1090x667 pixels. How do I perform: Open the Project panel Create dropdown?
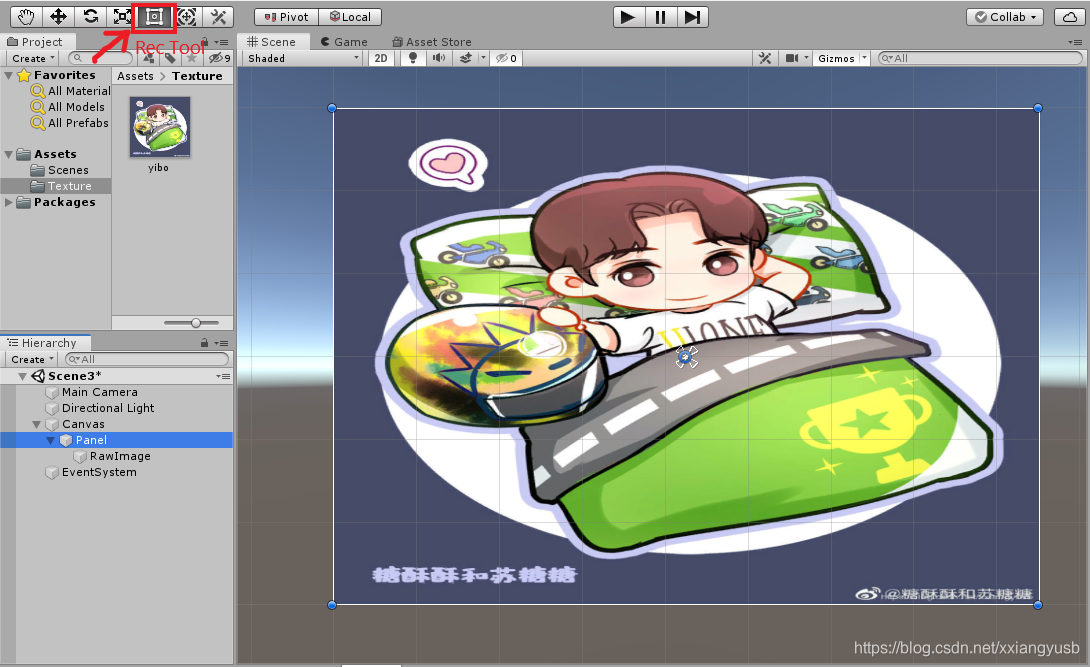pyautogui.click(x=33, y=58)
